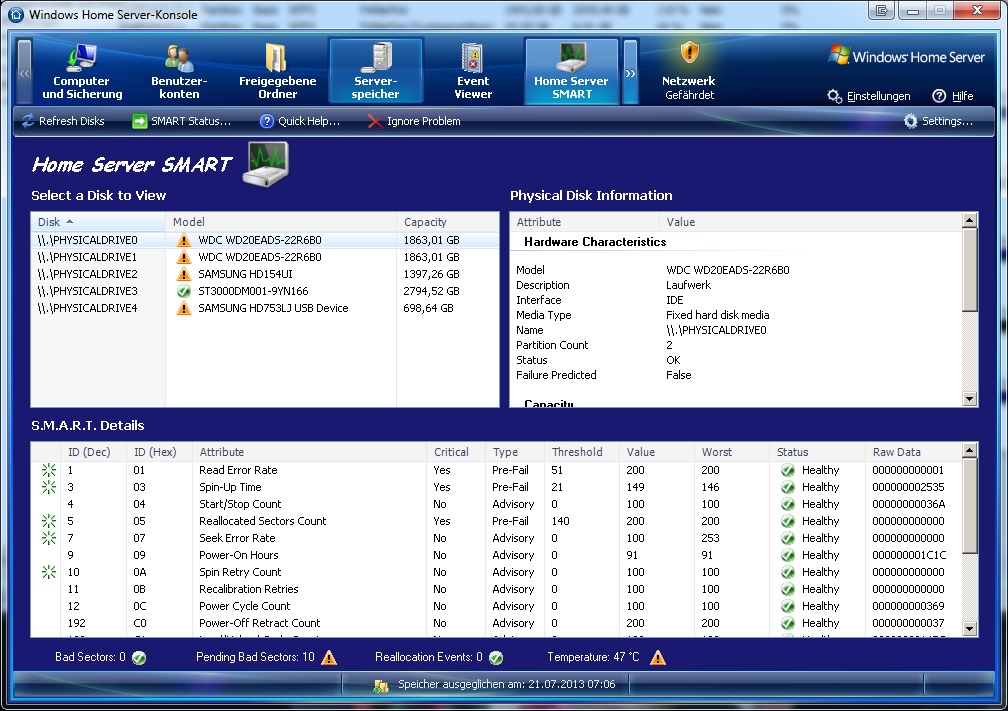Select PHYSICALDRIVE3 disk row
This screenshot has width=1008, height=711.
click(265, 291)
